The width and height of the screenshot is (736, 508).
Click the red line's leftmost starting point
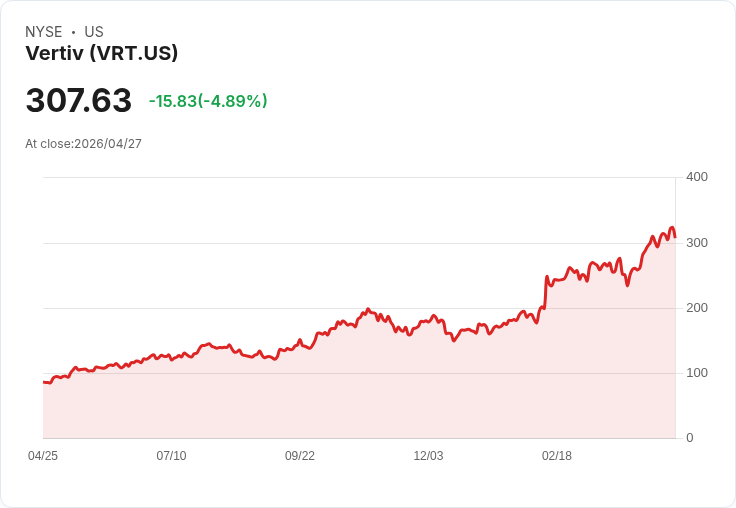[x=44, y=382]
